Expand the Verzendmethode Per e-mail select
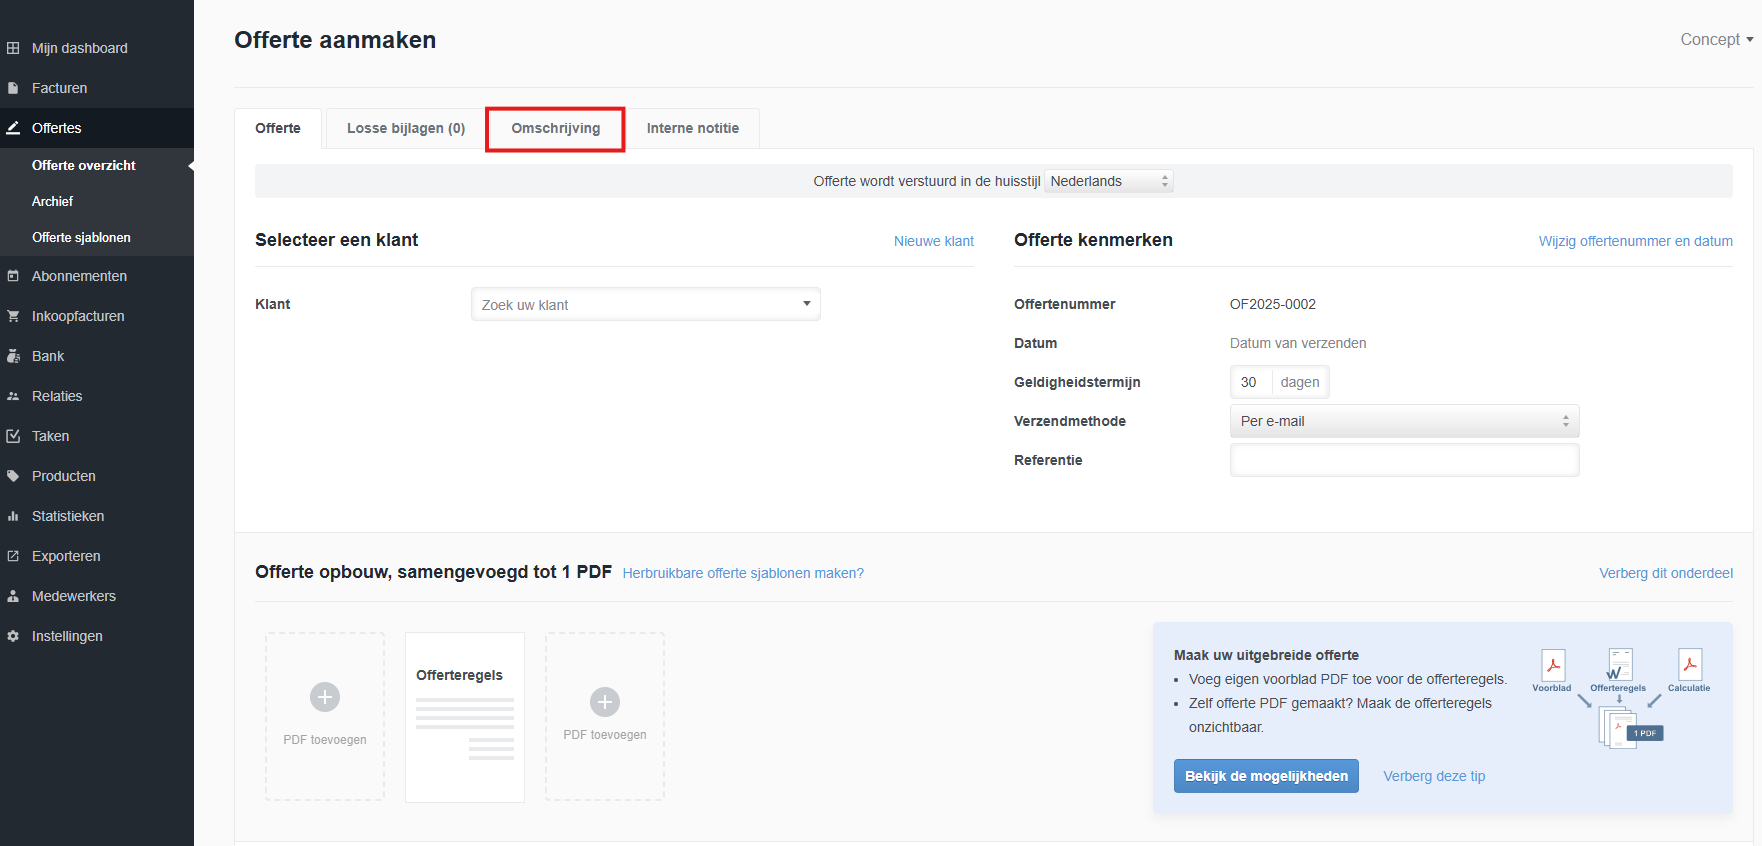The width and height of the screenshot is (1762, 846). coord(1403,421)
